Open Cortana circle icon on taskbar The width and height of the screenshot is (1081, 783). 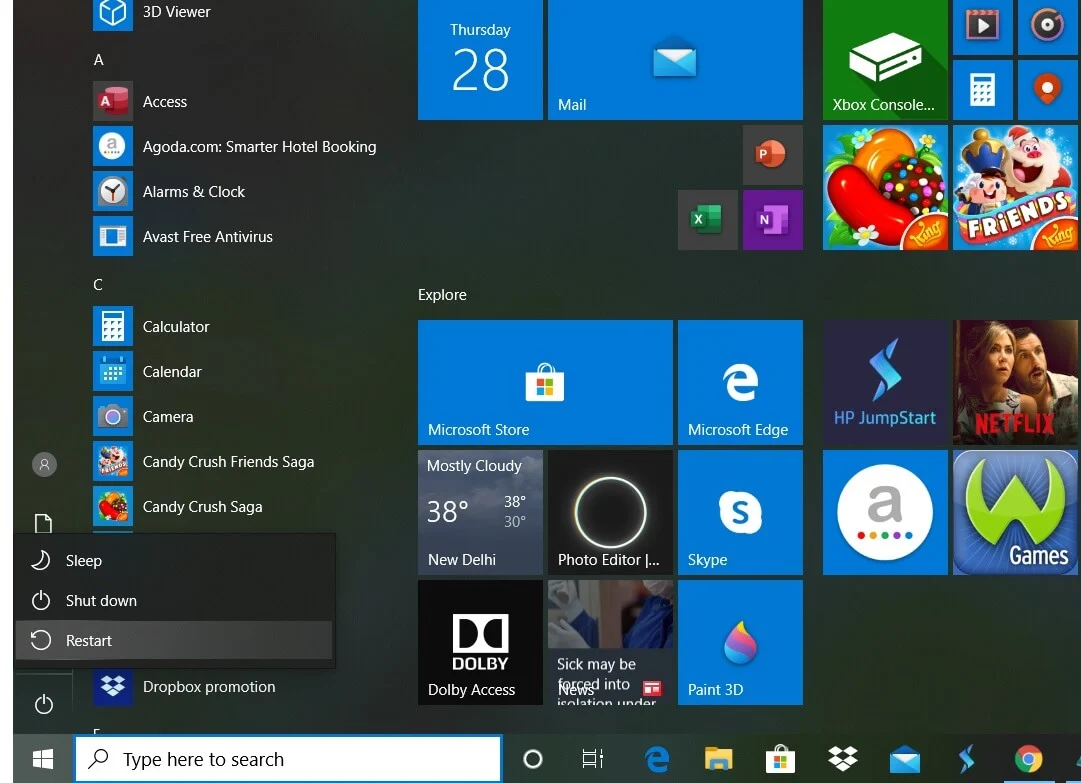[x=533, y=759]
